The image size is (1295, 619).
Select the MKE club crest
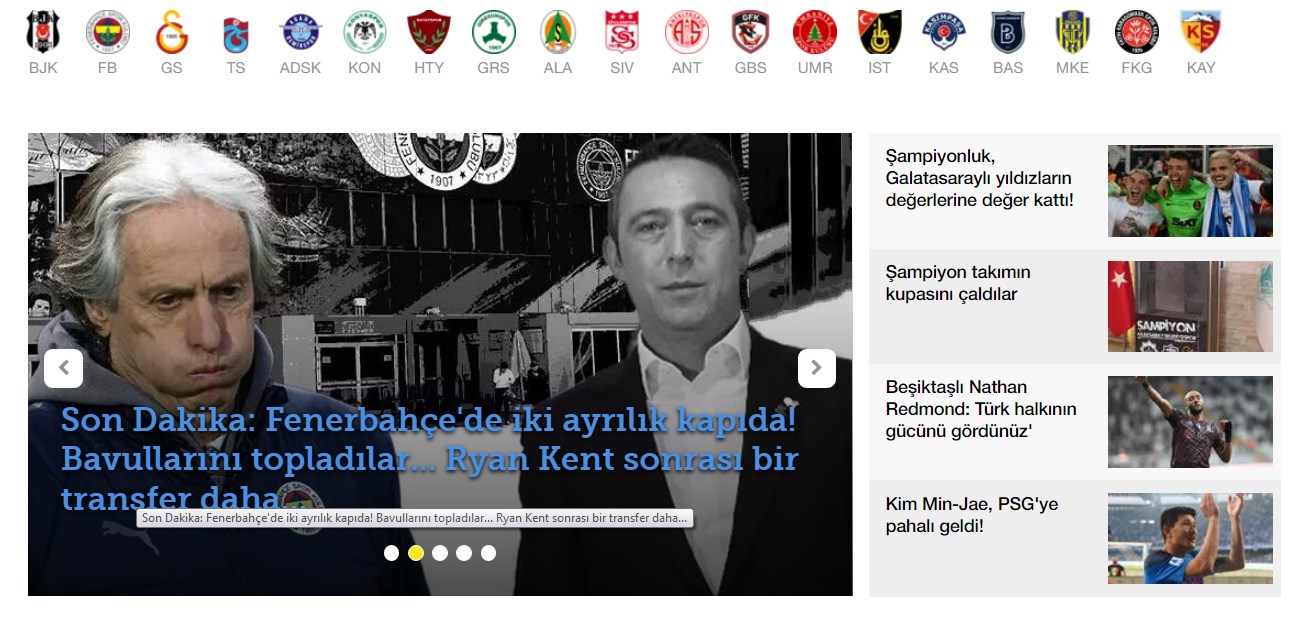[x=1072, y=32]
